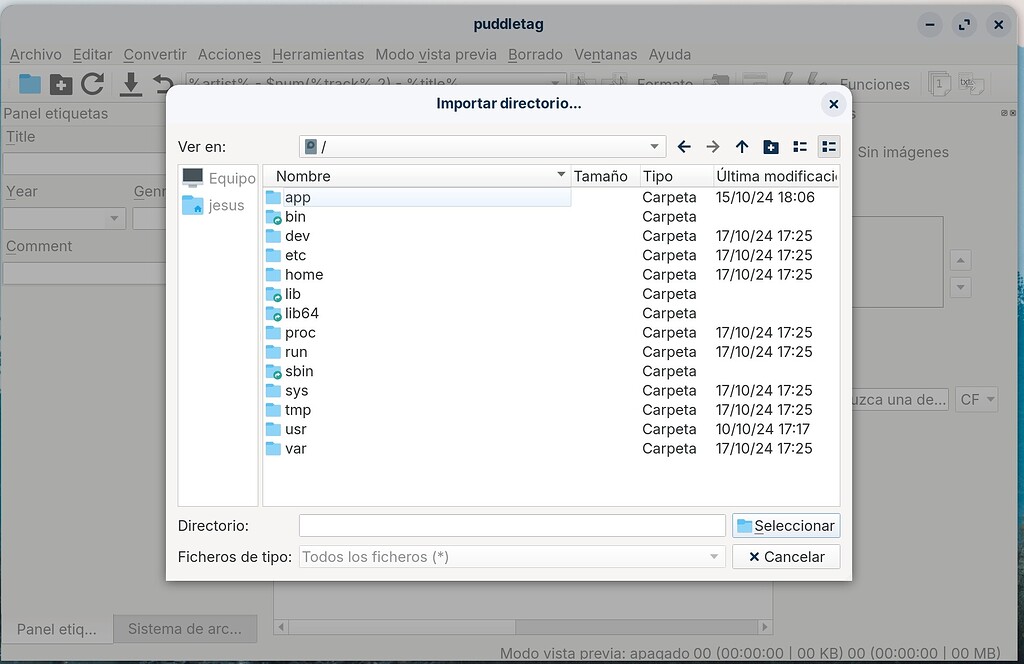This screenshot has height=664, width=1024.
Task: Open Modo vista previa menu
Action: point(436,55)
